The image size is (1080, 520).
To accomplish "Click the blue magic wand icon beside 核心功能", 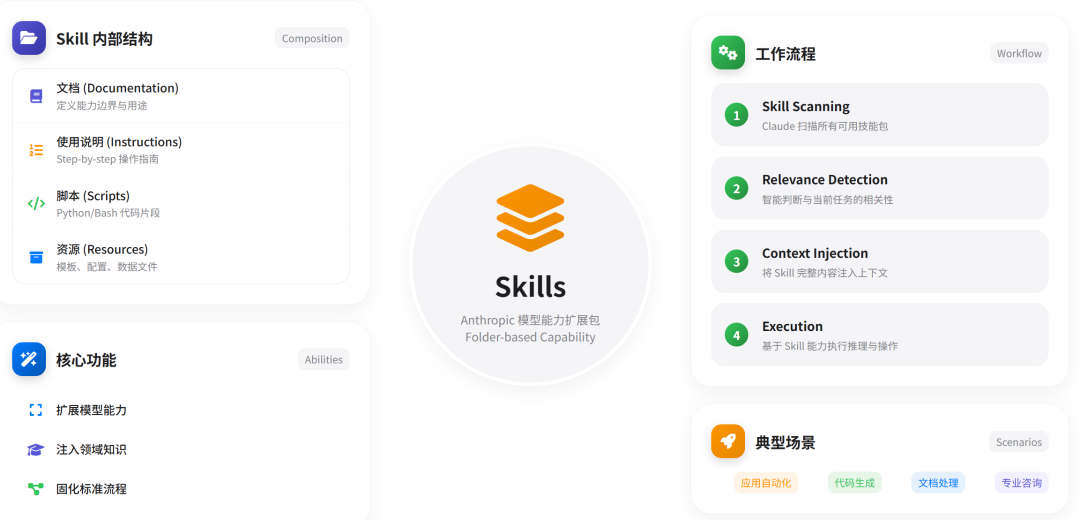I will pyautogui.click(x=29, y=359).
